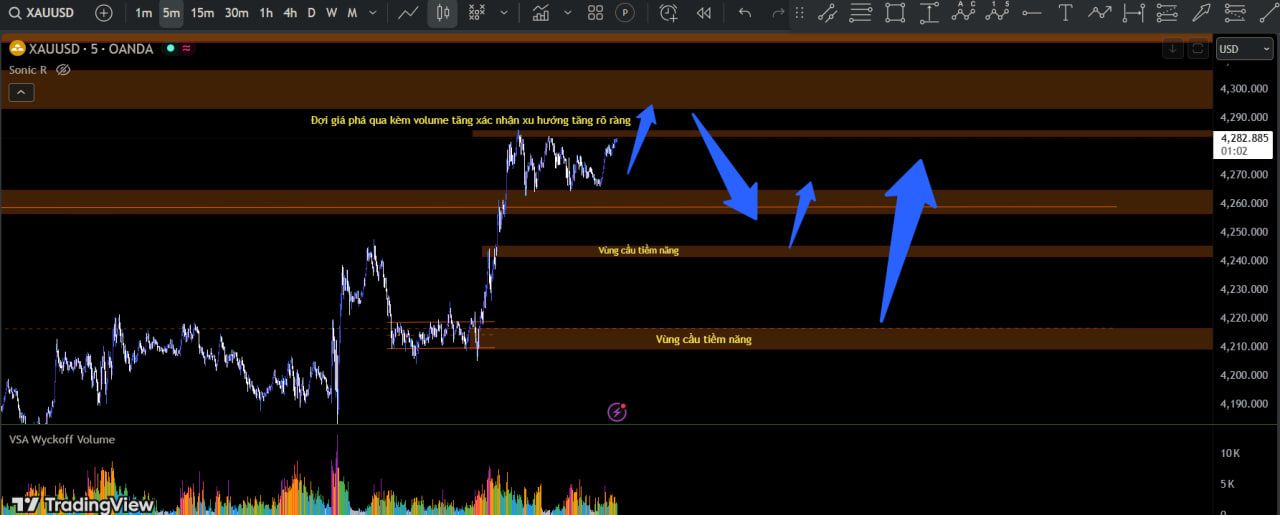Expand the timeframe dropdown chevron
This screenshot has height=515, width=1280.
(373, 13)
